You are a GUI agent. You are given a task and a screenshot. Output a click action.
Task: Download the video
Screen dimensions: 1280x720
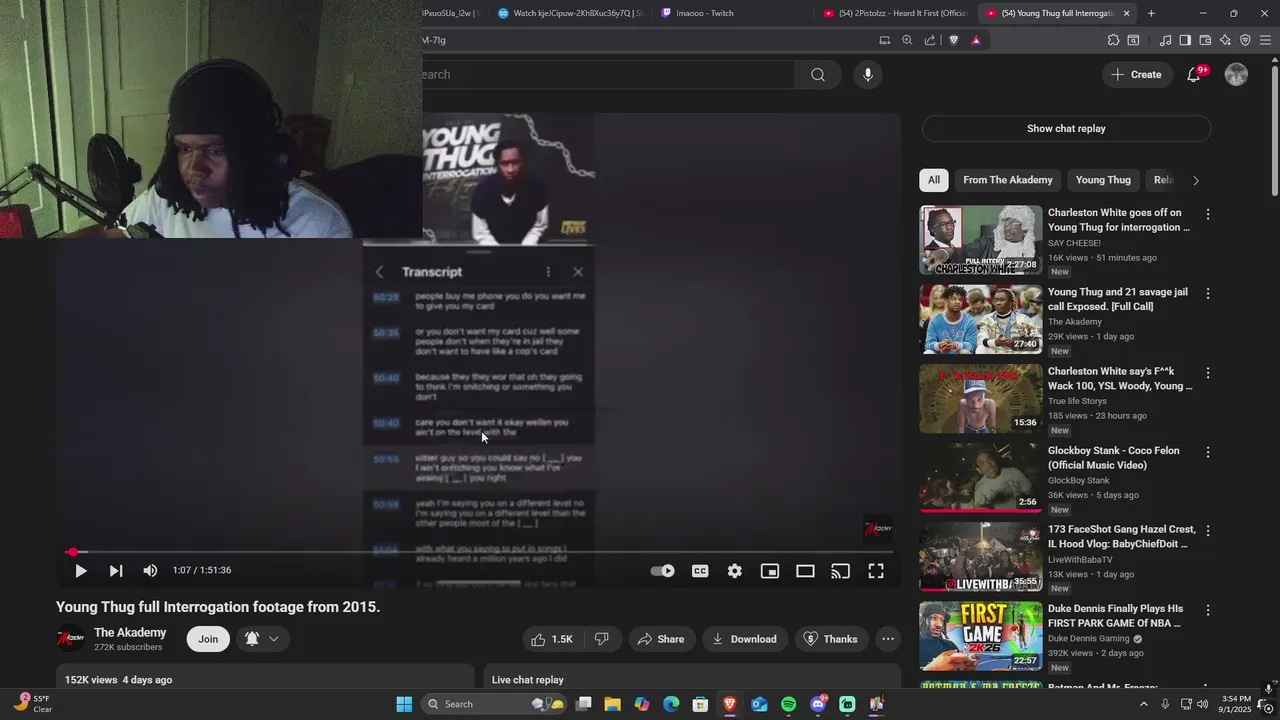coord(745,639)
